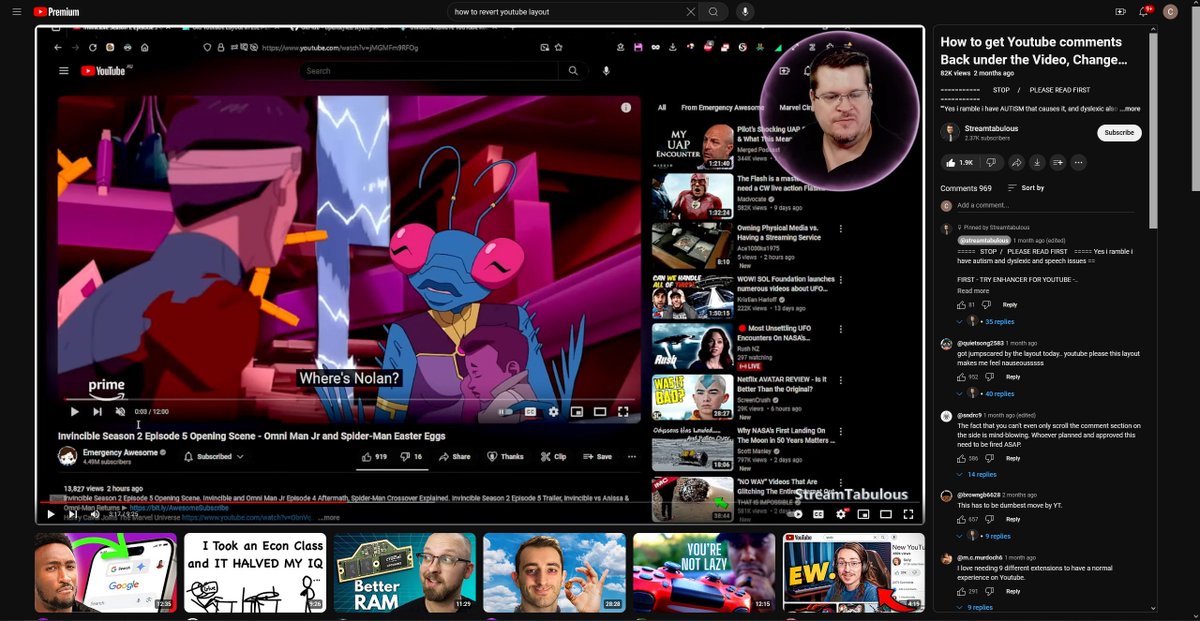Open the player settings gear
This screenshot has width=1200, height=621.
click(841, 514)
